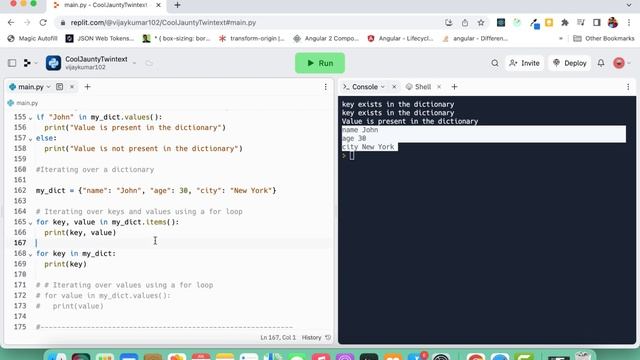Close the Shell tab
Screen dimensions: 640x360
tap(439, 87)
